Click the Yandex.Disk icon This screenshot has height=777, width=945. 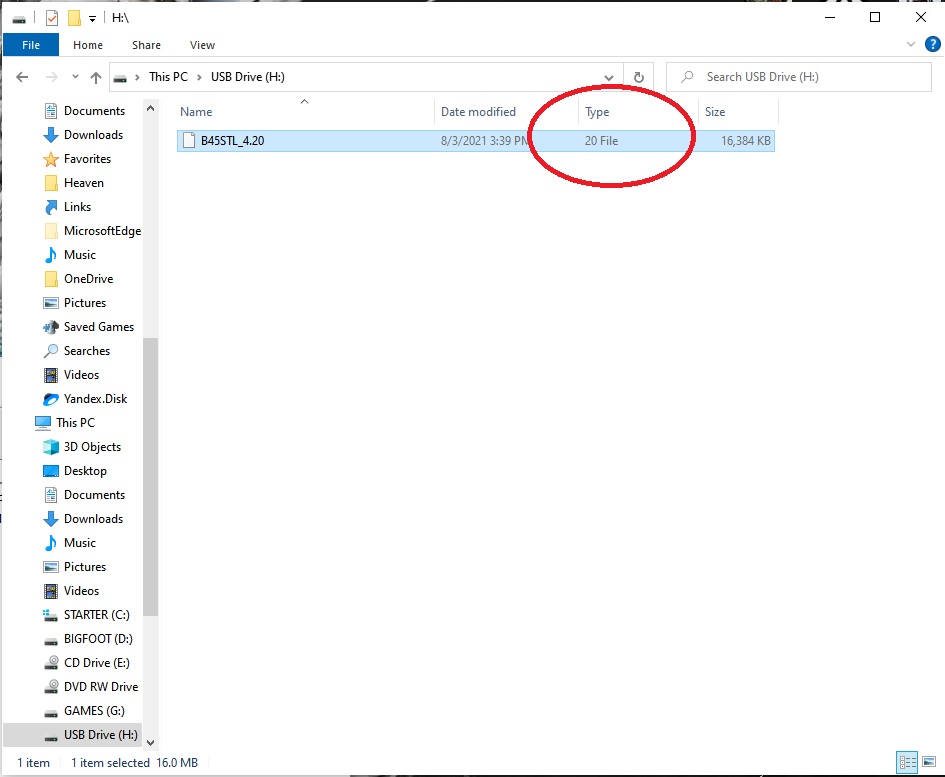51,399
